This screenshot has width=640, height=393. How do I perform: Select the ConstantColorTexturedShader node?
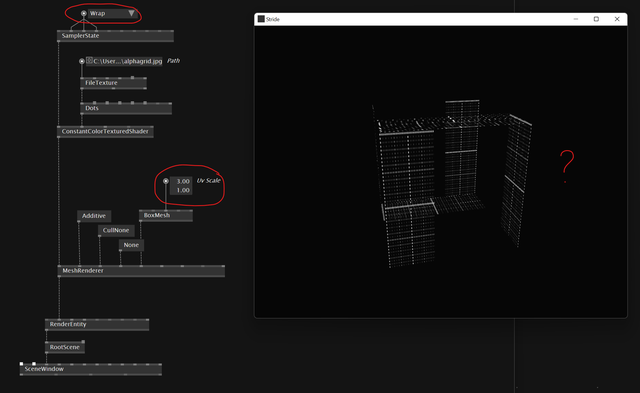(x=105, y=131)
